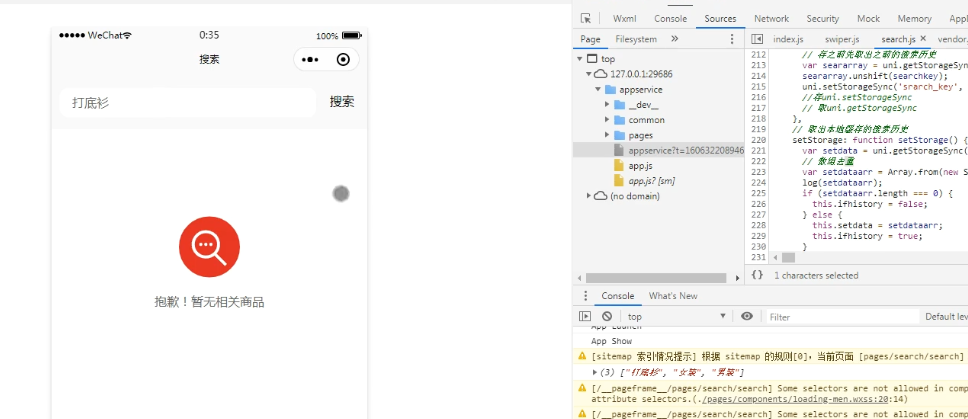This screenshot has width=968, height=419.
Task: Click the 1 characters selected status text
Action: coord(816,275)
